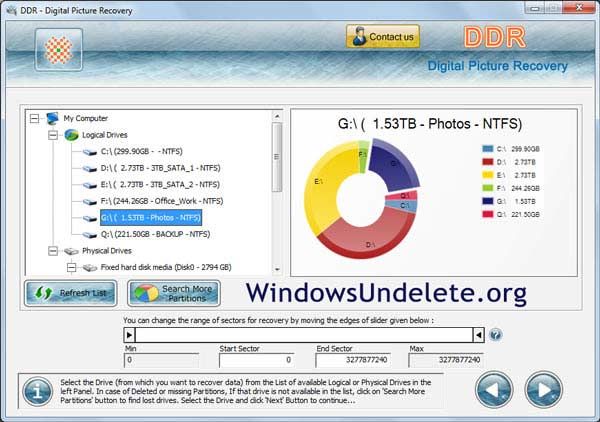This screenshot has width=600, height=422.
Task: Collapse the Logical Drives node
Action: [x=53, y=135]
